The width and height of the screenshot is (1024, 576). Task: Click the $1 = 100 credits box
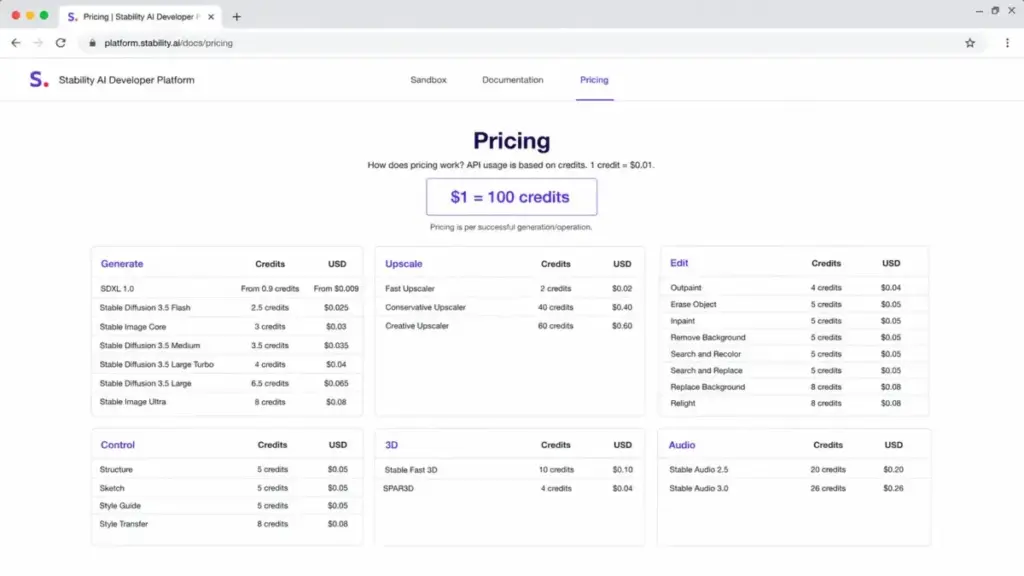pyautogui.click(x=511, y=197)
